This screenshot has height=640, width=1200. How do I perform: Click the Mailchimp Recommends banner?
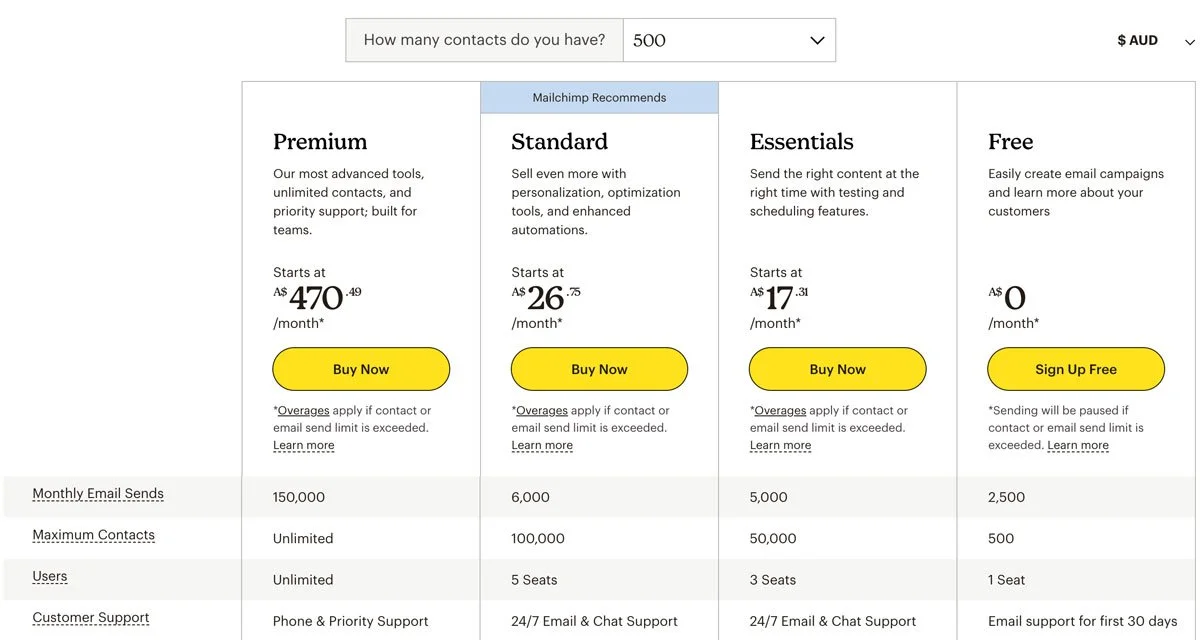(599, 97)
